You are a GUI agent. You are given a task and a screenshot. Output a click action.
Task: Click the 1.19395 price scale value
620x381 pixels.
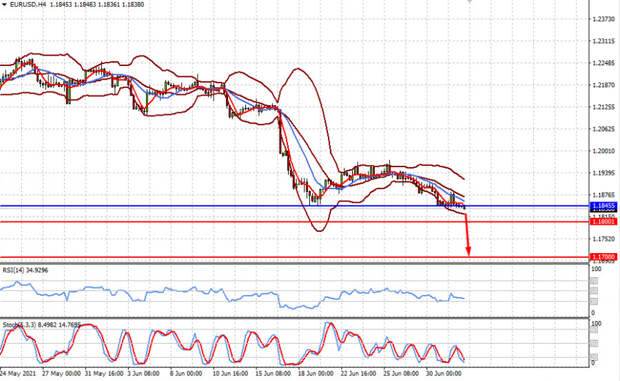[x=604, y=173]
